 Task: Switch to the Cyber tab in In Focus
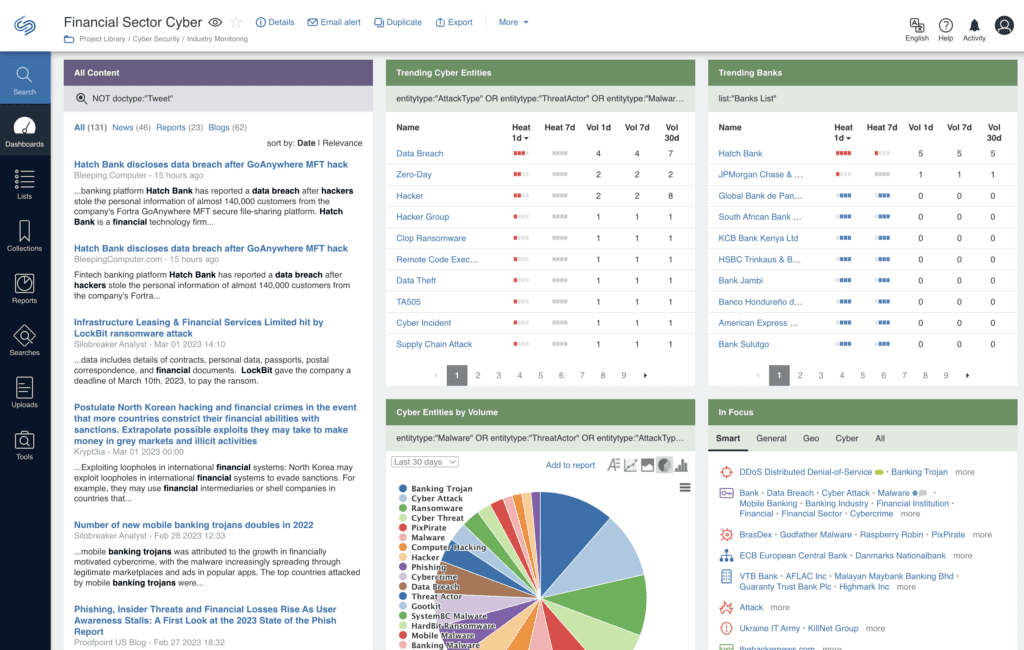pos(846,438)
